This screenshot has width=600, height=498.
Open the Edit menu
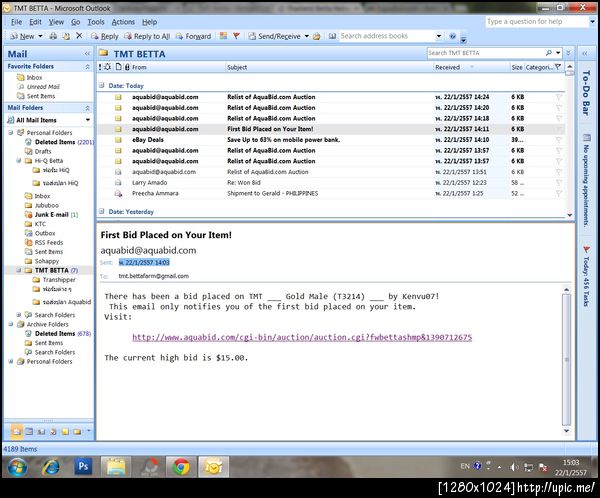[36, 22]
